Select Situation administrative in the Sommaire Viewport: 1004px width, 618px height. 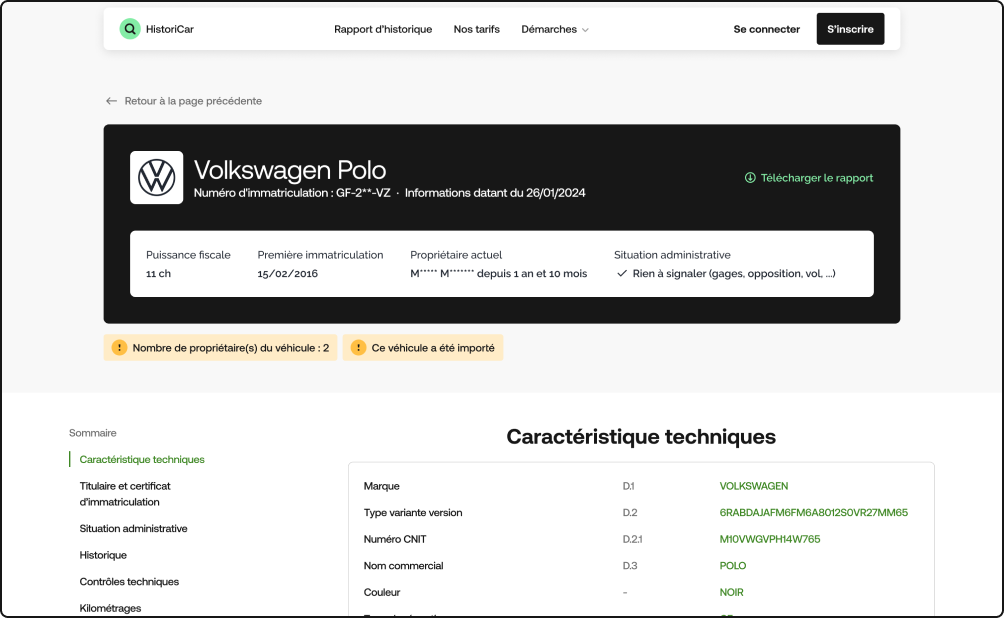pyautogui.click(x=133, y=528)
